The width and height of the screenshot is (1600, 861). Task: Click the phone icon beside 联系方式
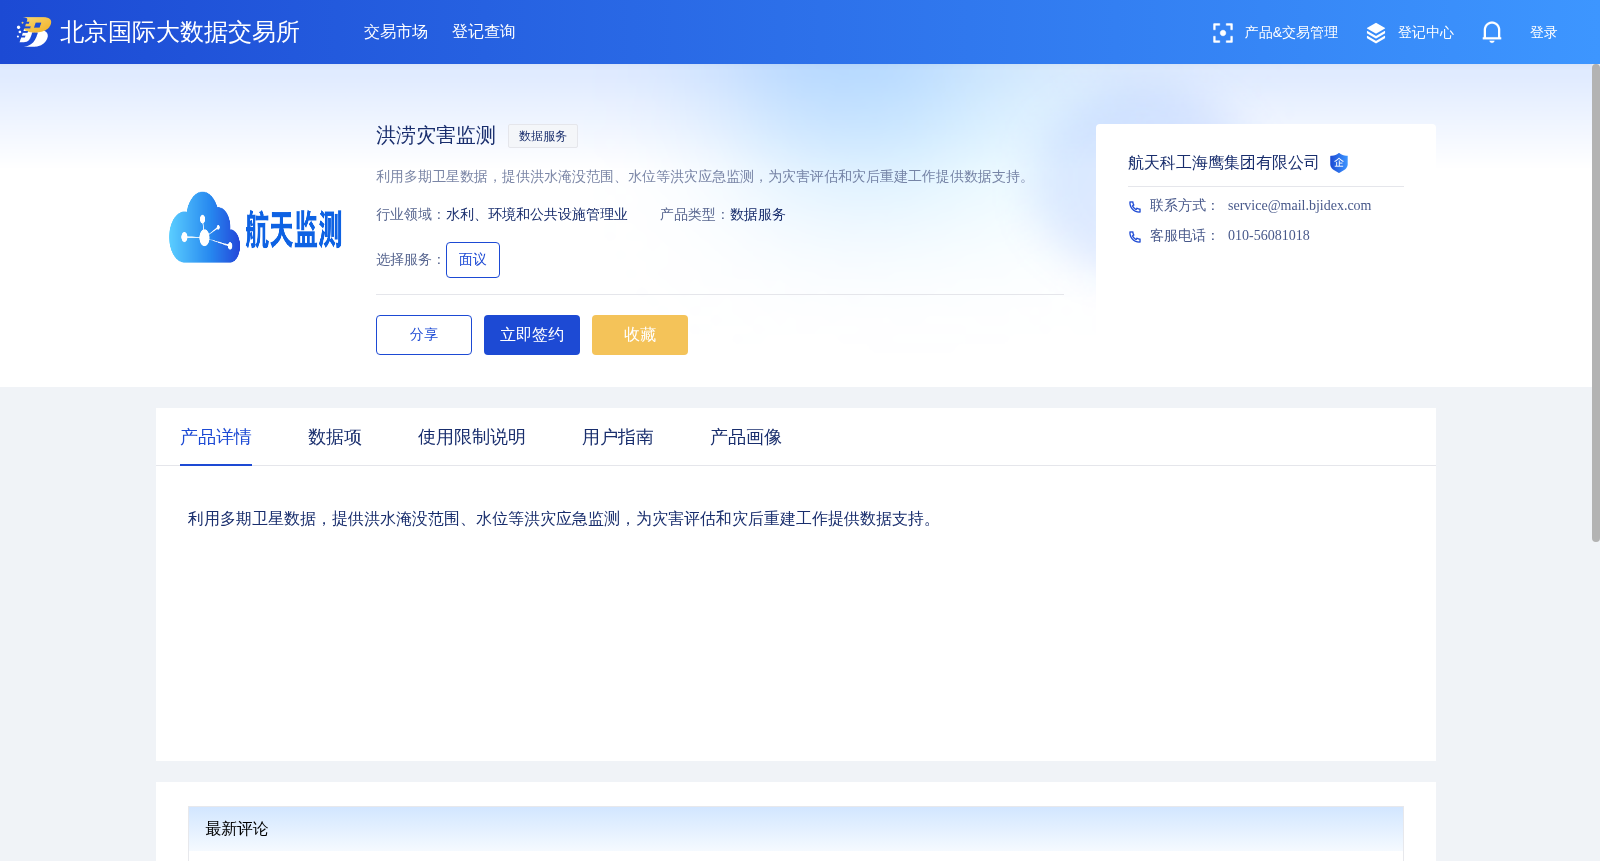[1135, 207]
